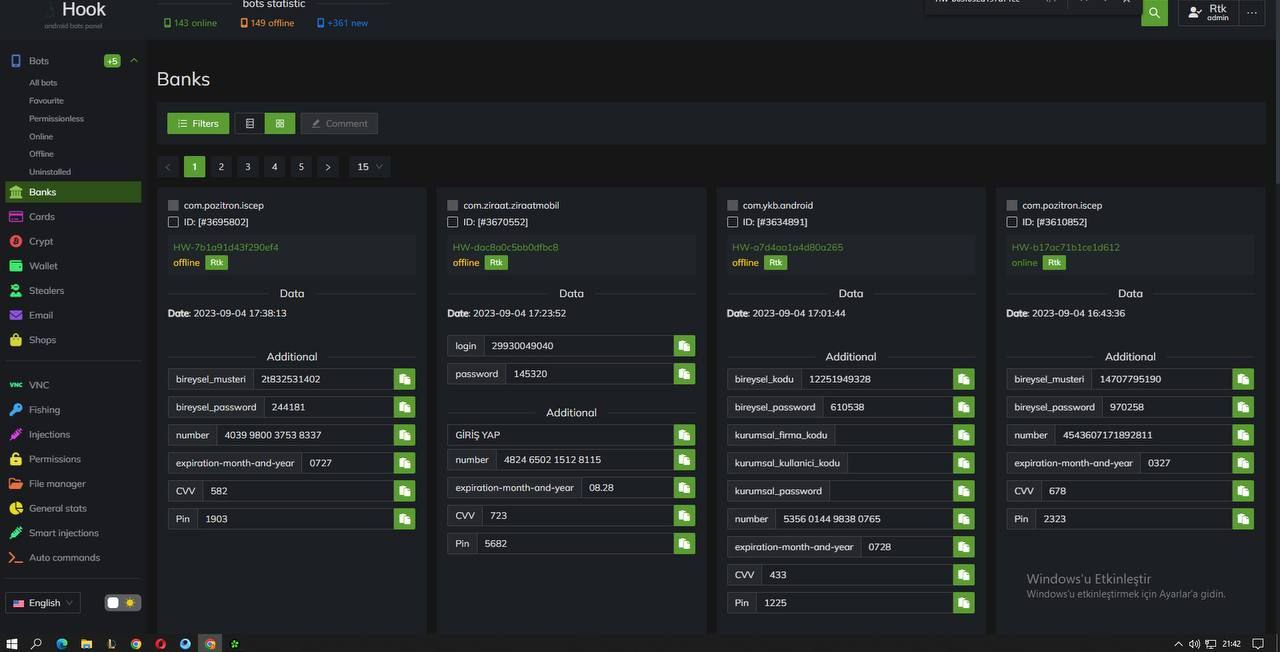
Task: Toggle the light/dark theme switch
Action: (122, 603)
